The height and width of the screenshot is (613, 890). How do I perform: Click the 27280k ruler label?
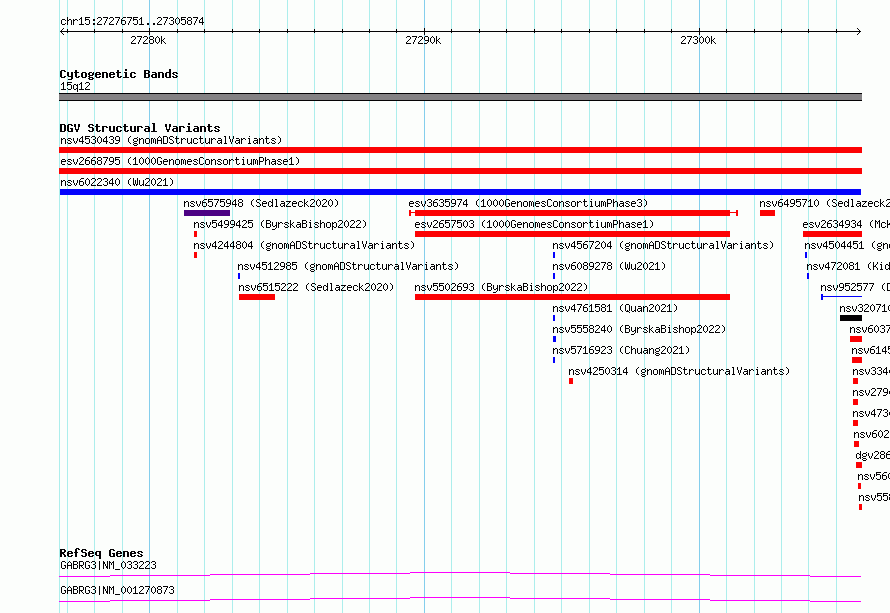click(148, 40)
